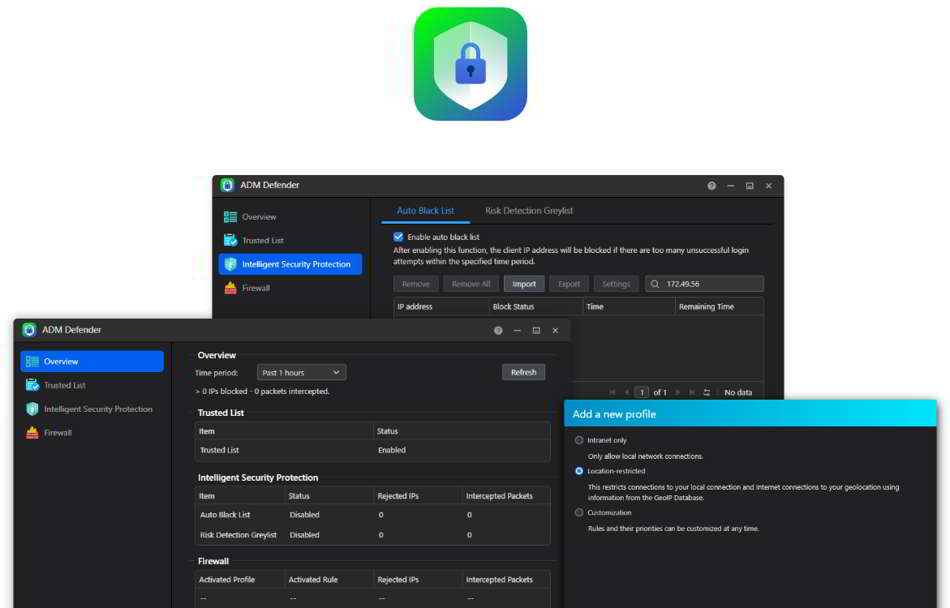
Task: Click the Remove button
Action: (416, 284)
